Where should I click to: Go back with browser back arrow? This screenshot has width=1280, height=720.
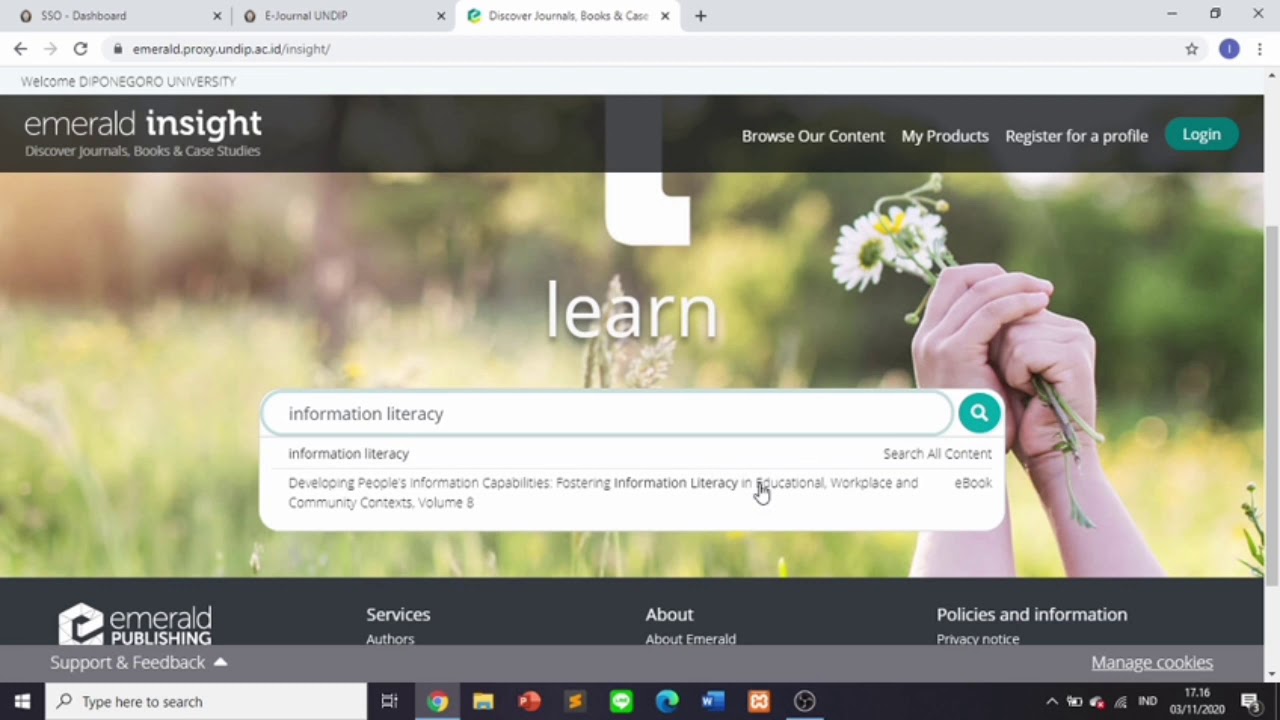tap(20, 48)
